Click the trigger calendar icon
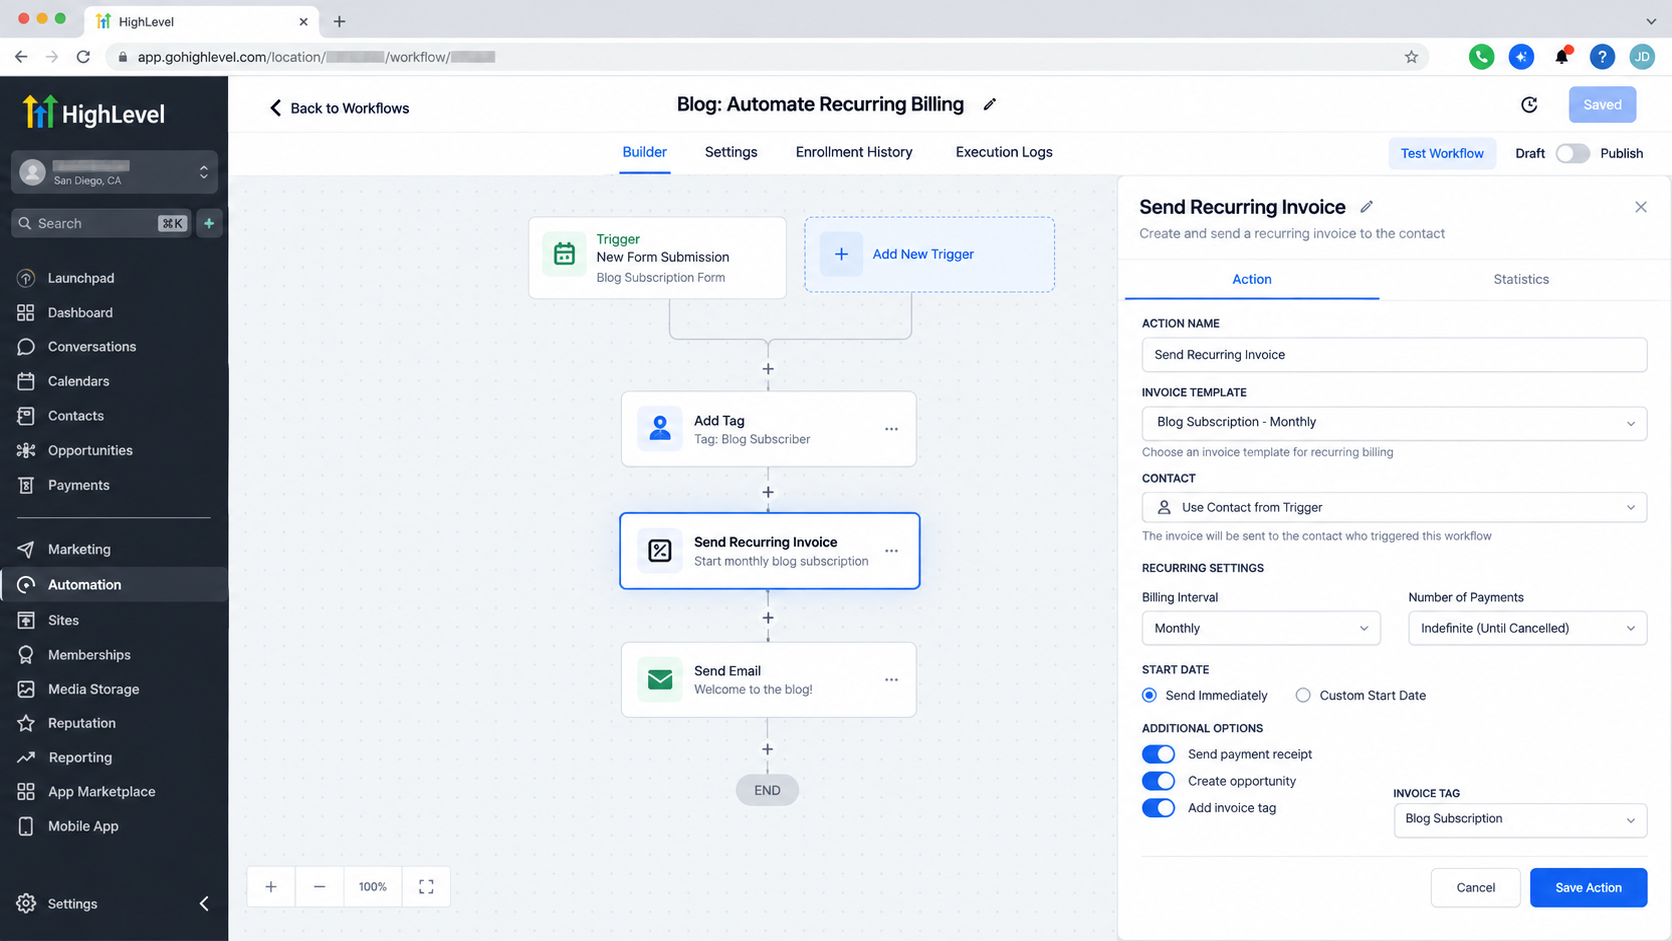The width and height of the screenshot is (1672, 941). pos(564,254)
